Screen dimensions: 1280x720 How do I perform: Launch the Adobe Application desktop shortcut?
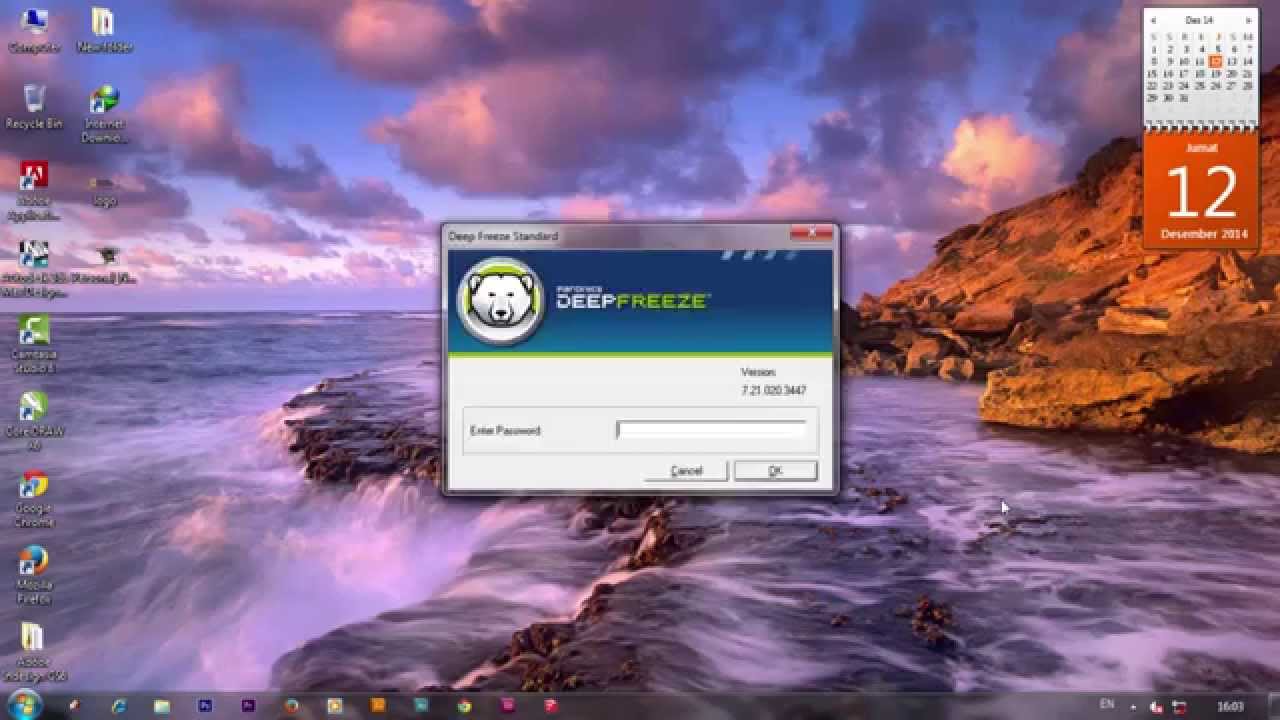pyautogui.click(x=33, y=190)
